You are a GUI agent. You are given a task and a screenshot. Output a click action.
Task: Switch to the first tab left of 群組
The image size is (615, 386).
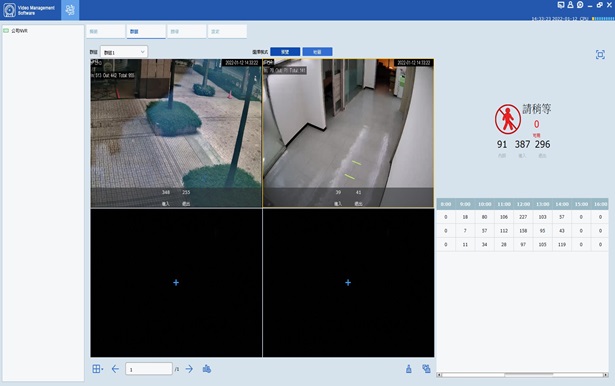[x=105, y=31]
